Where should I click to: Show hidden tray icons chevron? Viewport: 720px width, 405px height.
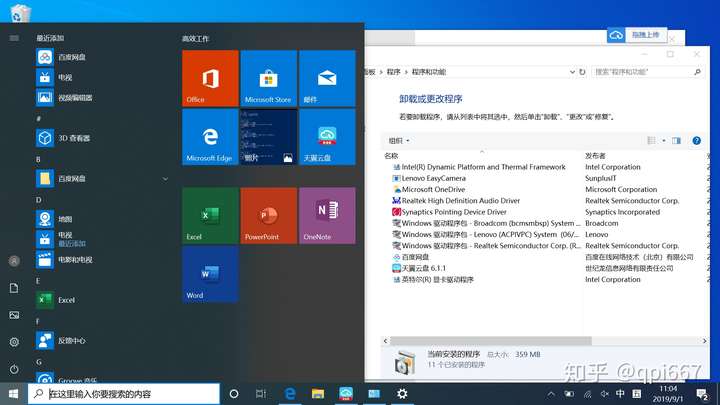(x=551, y=394)
